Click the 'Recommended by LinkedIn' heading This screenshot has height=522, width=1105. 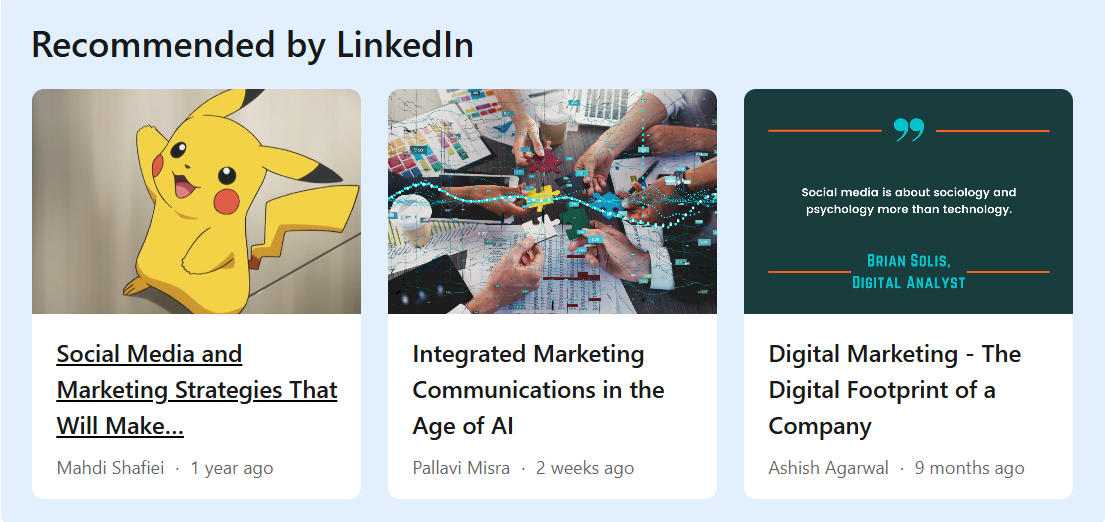click(252, 45)
